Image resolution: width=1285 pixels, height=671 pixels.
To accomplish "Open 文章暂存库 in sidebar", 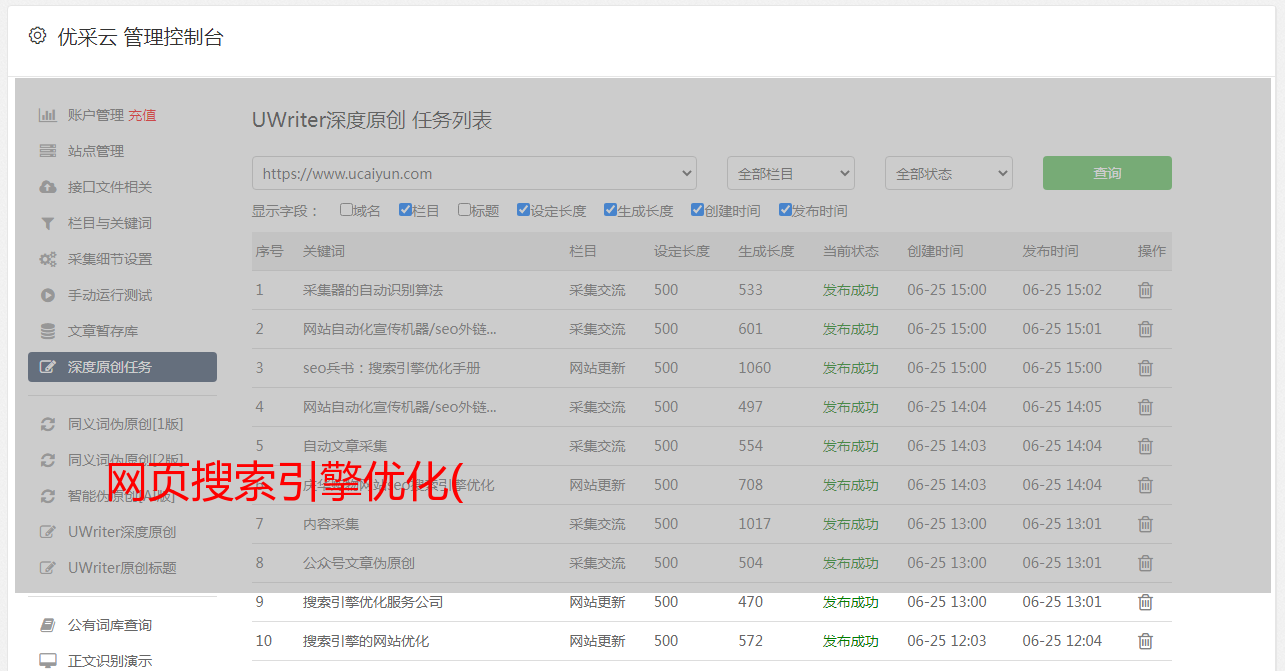I will tap(103, 331).
